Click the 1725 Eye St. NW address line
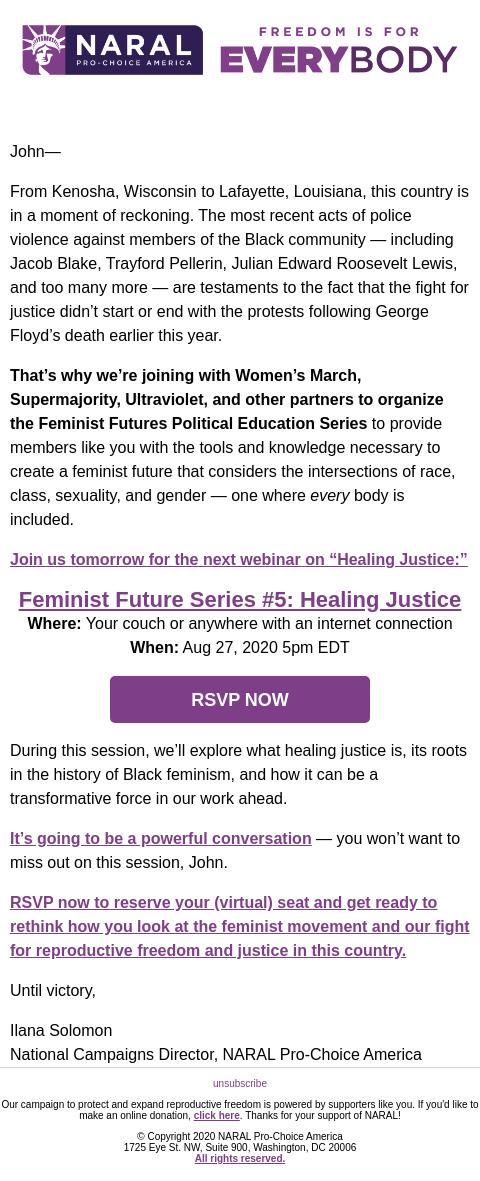The width and height of the screenshot is (480, 1181). coord(240,1147)
